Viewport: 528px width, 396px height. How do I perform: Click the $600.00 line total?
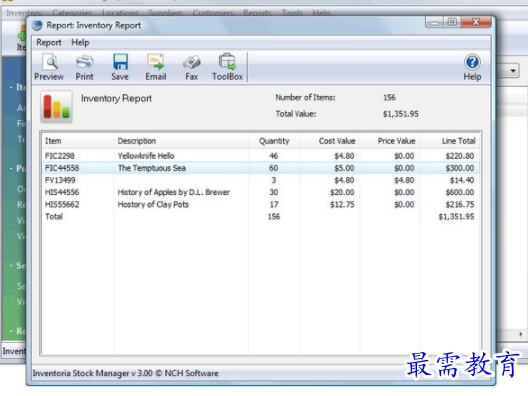click(x=460, y=192)
